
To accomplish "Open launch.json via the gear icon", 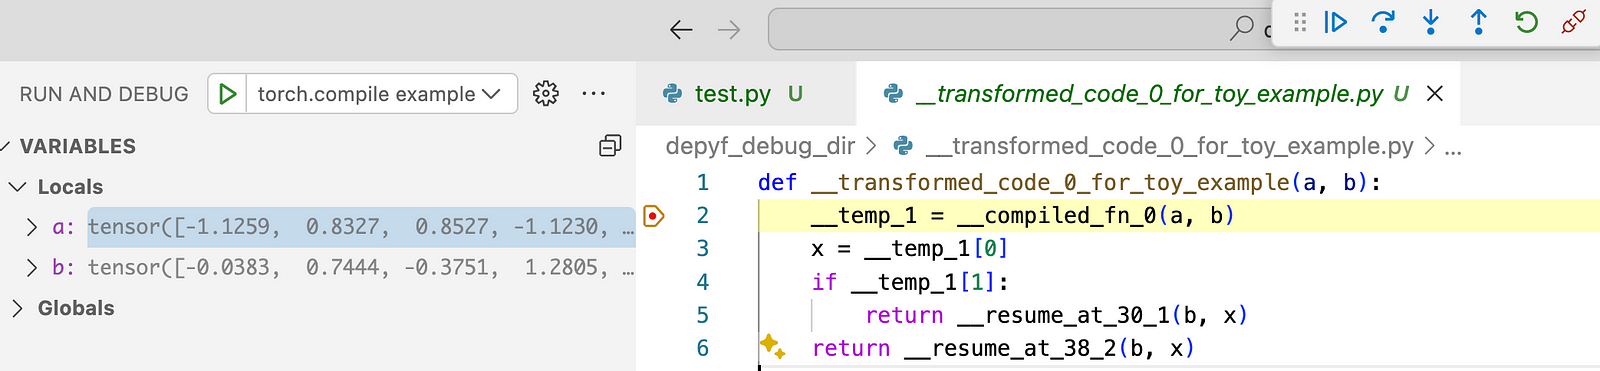I will (x=546, y=94).
